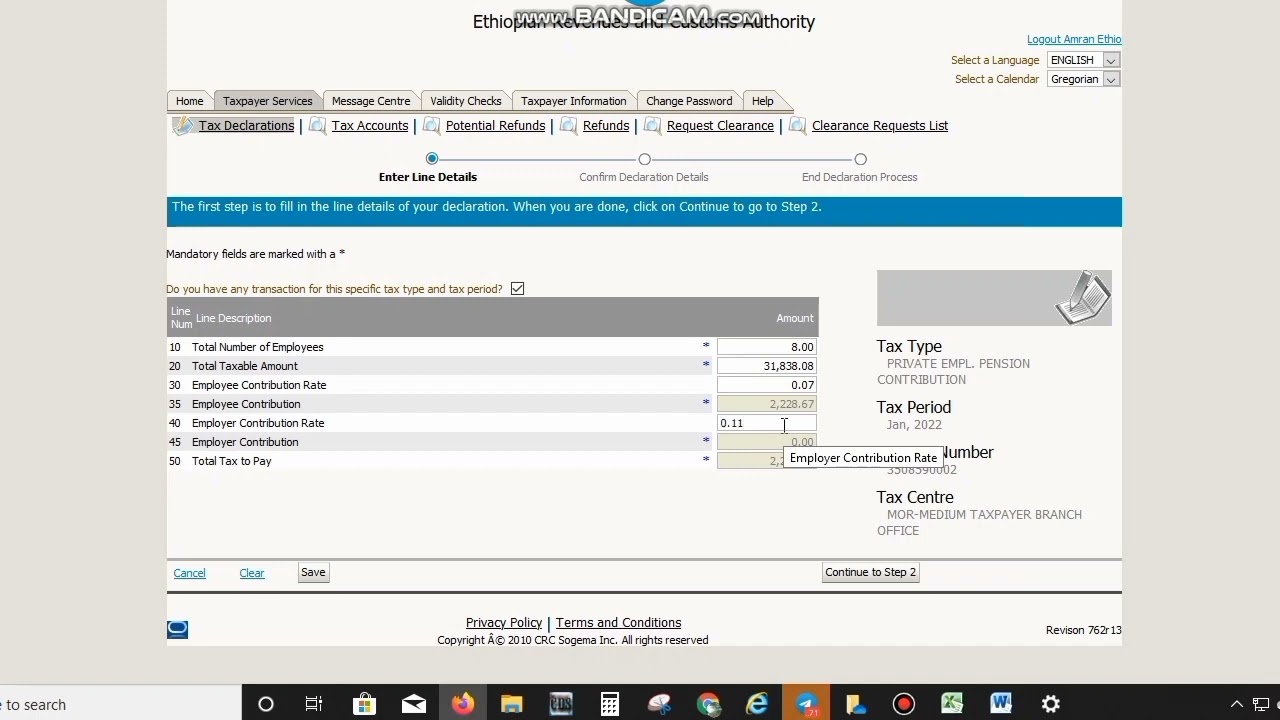Click Continue to Step 2
This screenshot has height=720, width=1280.
pyautogui.click(x=870, y=572)
